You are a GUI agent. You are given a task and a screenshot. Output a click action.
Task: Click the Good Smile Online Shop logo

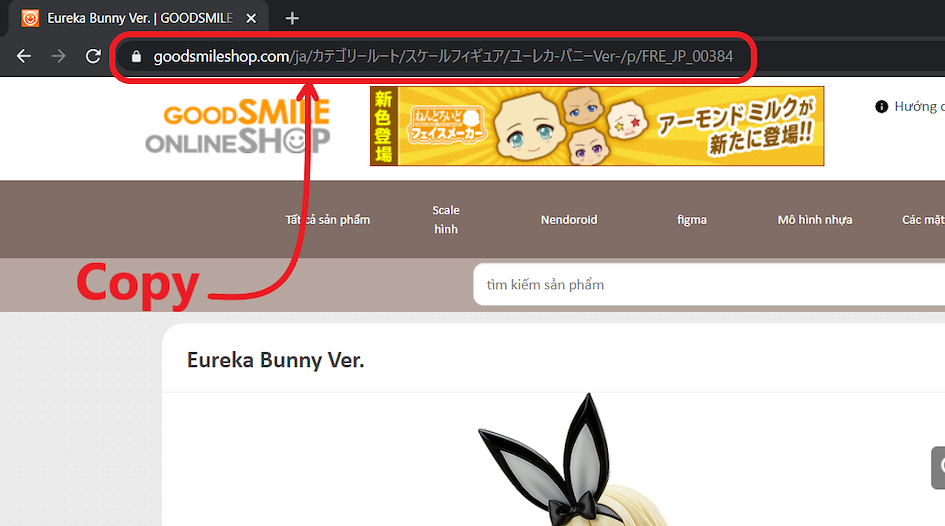point(238,126)
